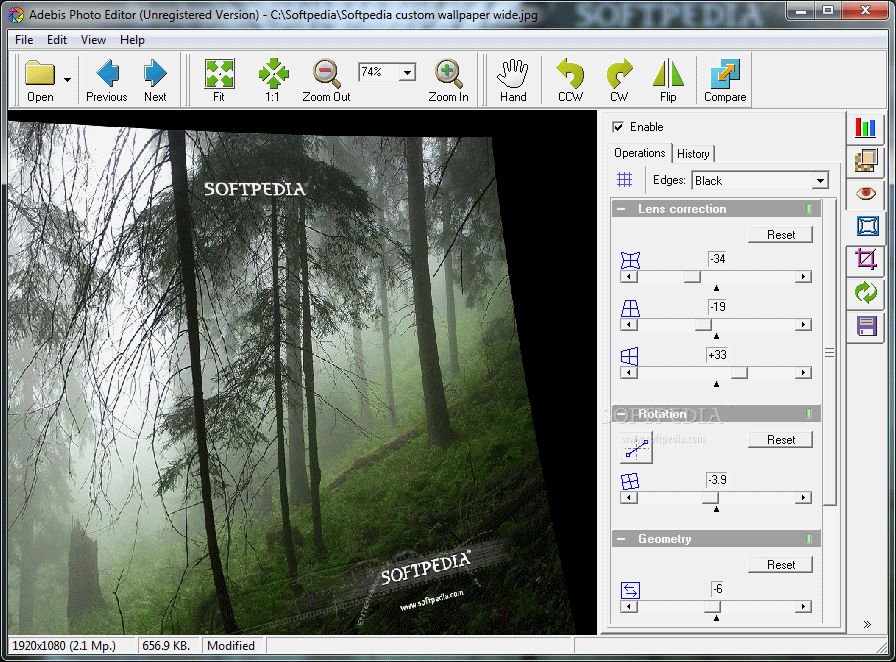Open the Open button dropdown arrow
896x662 pixels.
point(67,80)
